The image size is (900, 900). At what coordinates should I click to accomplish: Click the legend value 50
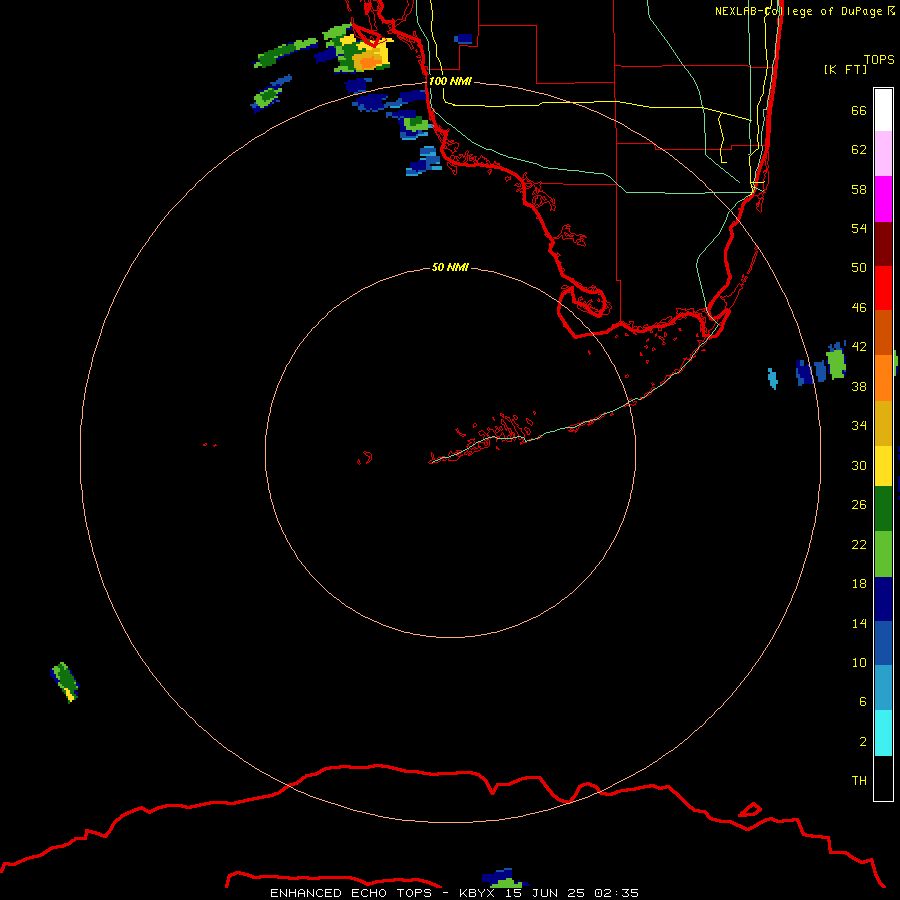[x=859, y=268]
